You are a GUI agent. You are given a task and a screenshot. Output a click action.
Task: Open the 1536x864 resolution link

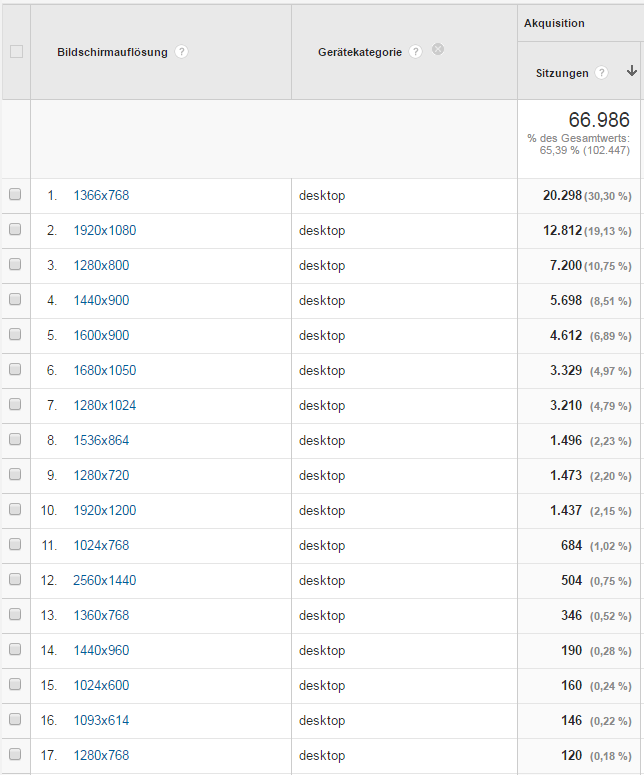tap(101, 441)
